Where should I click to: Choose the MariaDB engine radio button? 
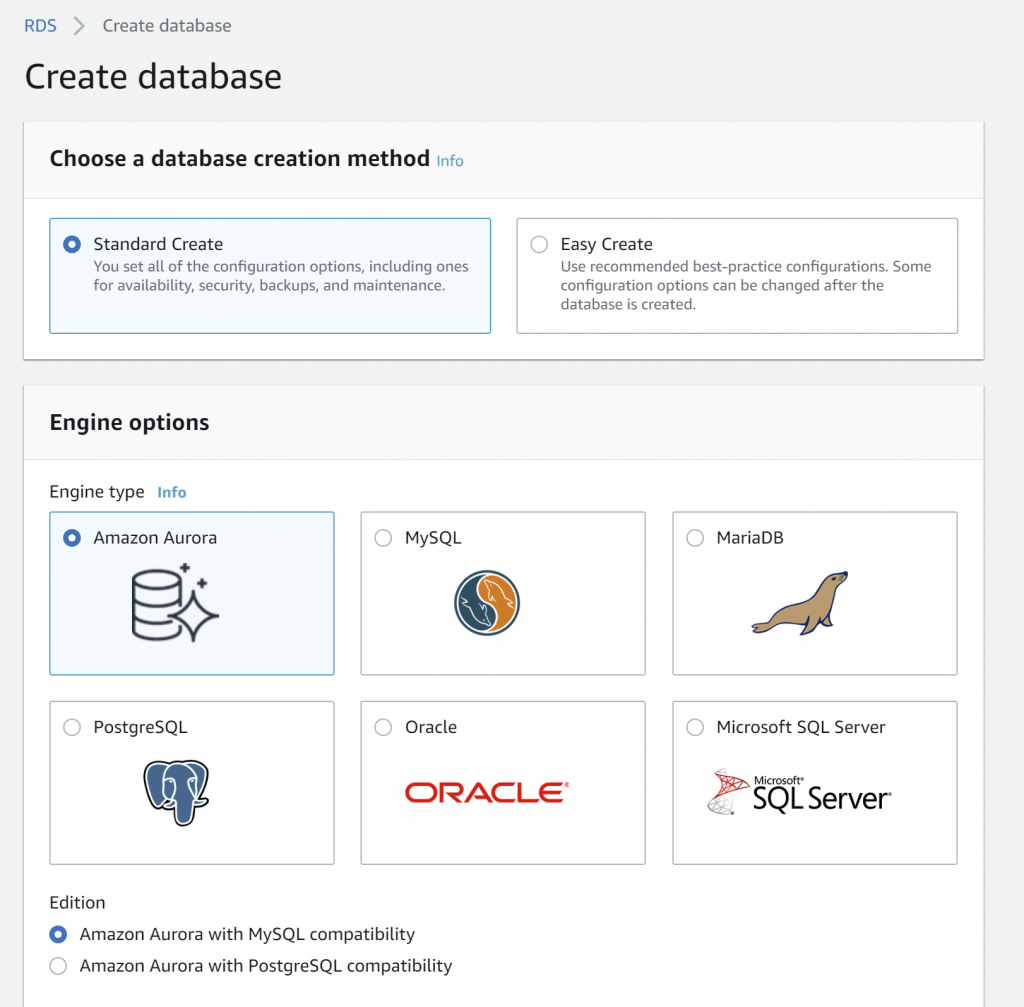coord(695,538)
